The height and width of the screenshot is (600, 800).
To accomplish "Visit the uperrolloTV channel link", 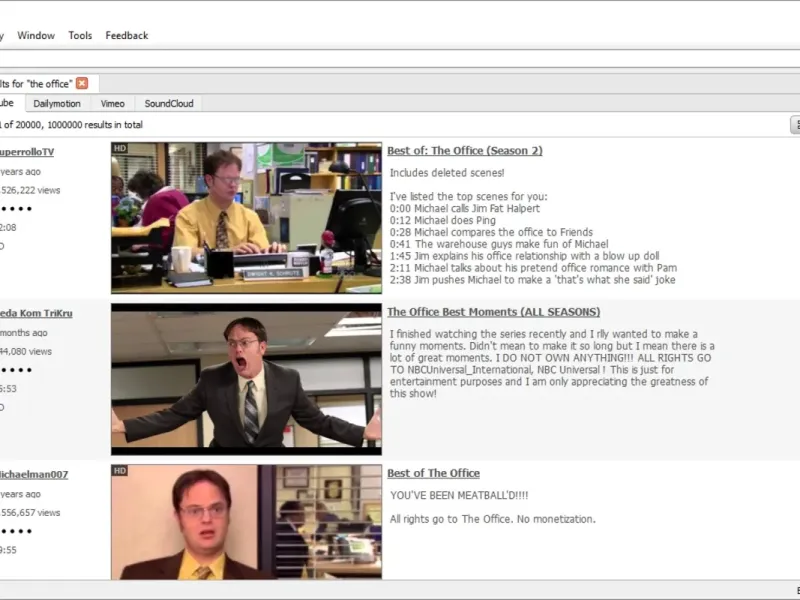I will click(x=27, y=152).
